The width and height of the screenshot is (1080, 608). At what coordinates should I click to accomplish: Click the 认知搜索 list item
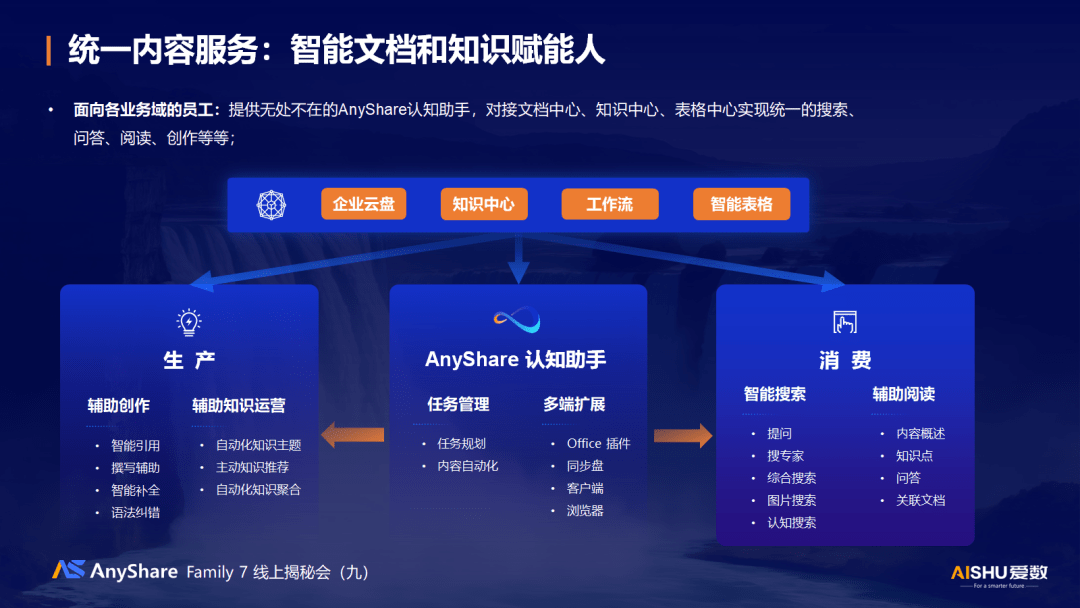[x=791, y=523]
